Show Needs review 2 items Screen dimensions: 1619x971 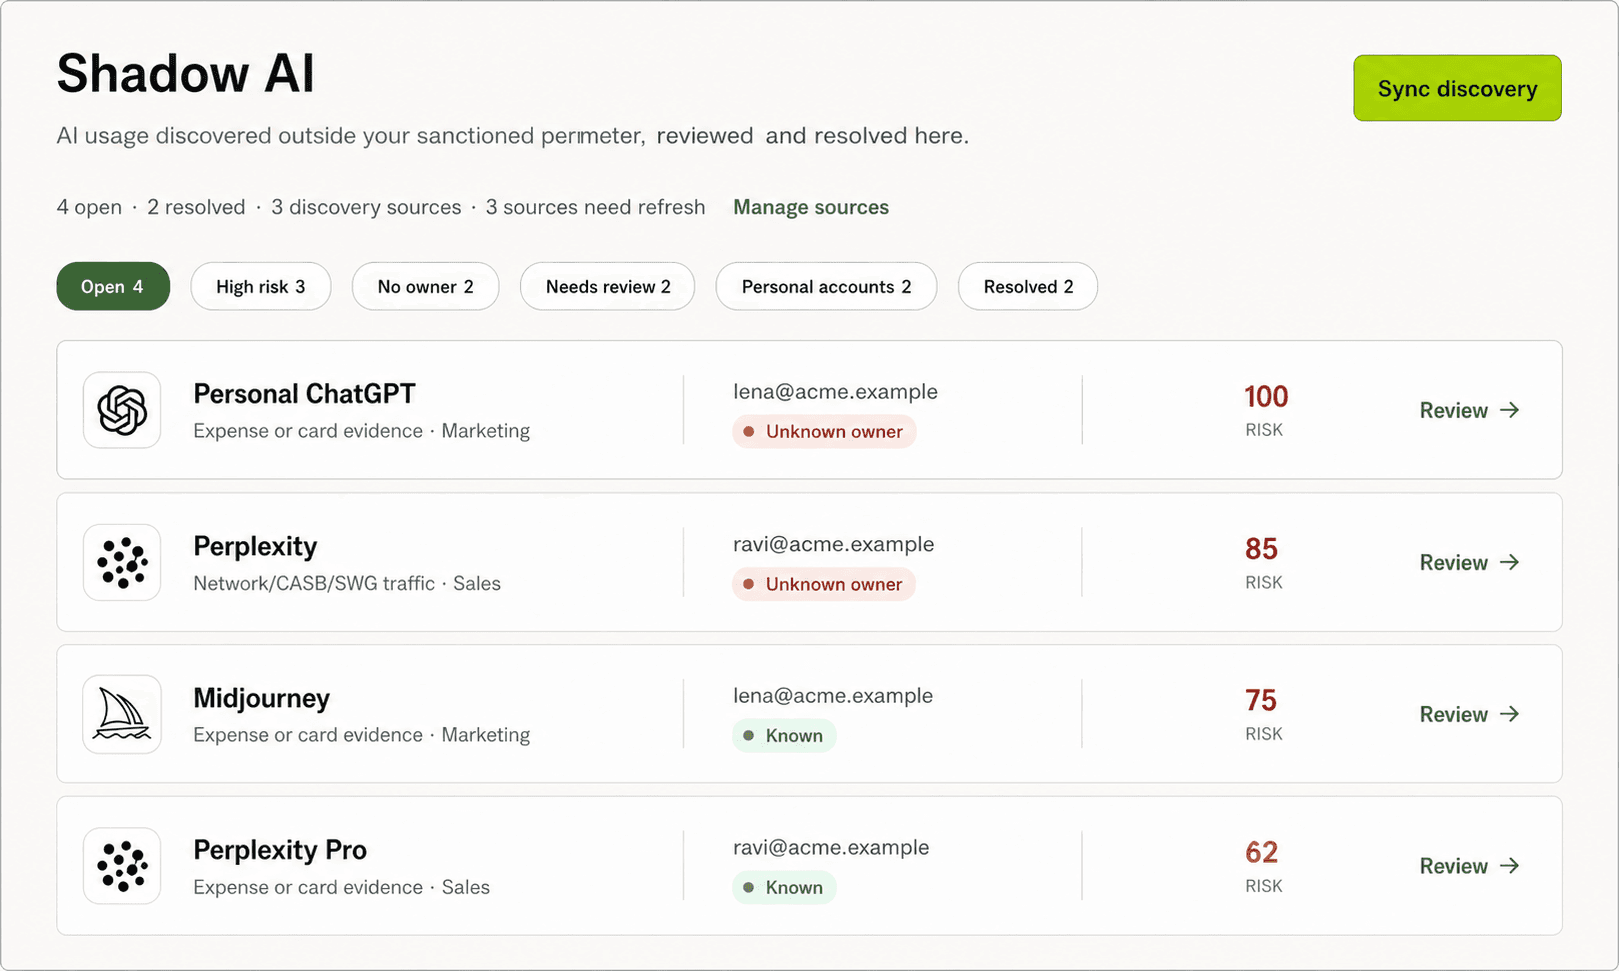click(608, 286)
